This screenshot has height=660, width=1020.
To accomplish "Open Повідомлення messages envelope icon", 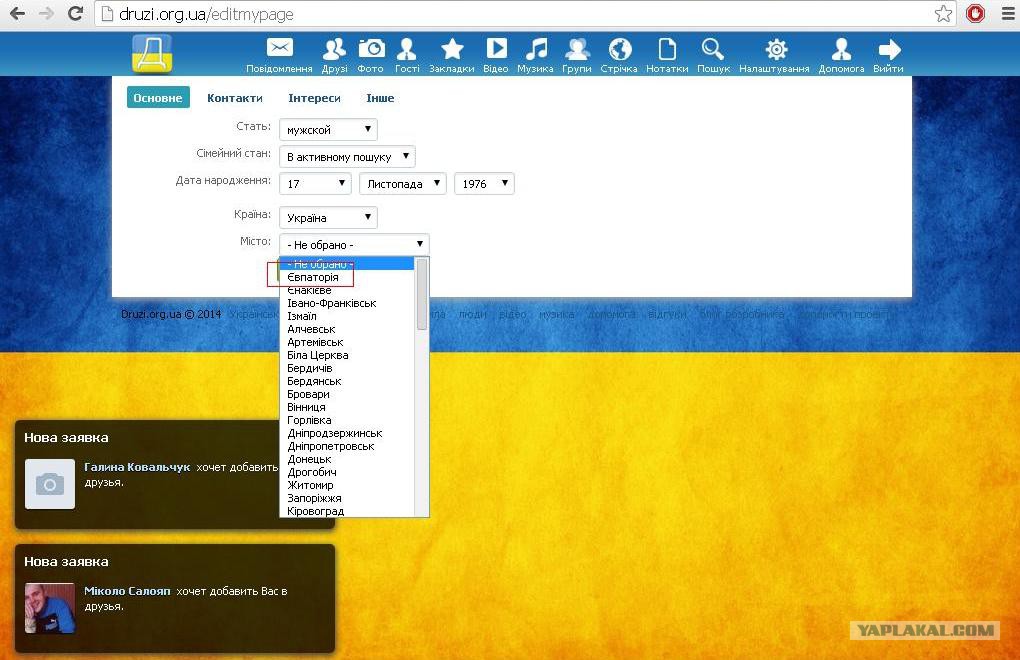I will pyautogui.click(x=280, y=48).
